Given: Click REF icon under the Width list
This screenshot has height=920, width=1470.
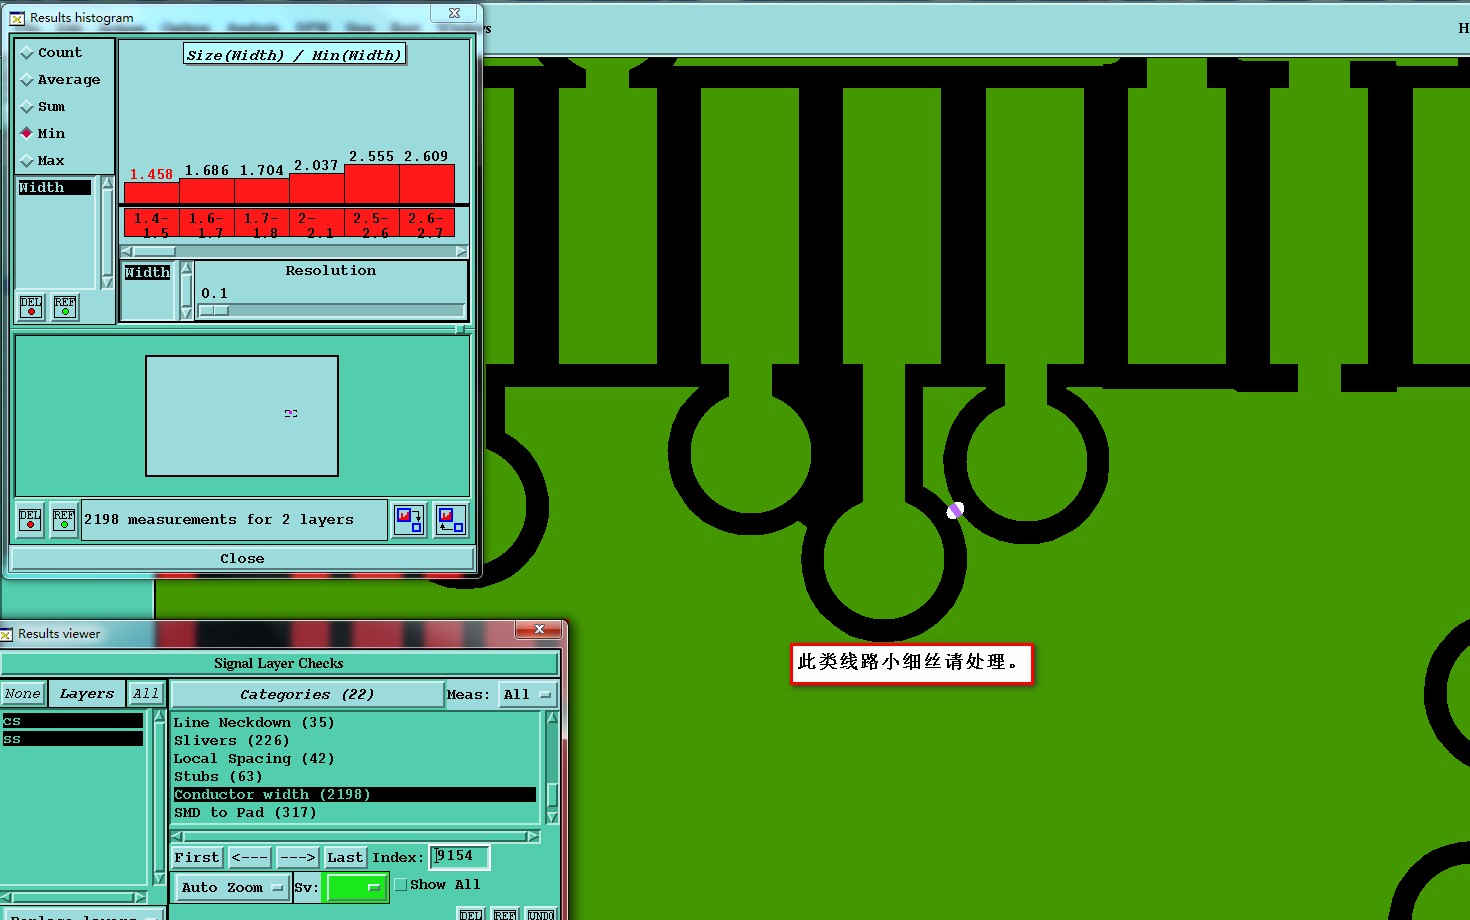Looking at the screenshot, I should 65,306.
